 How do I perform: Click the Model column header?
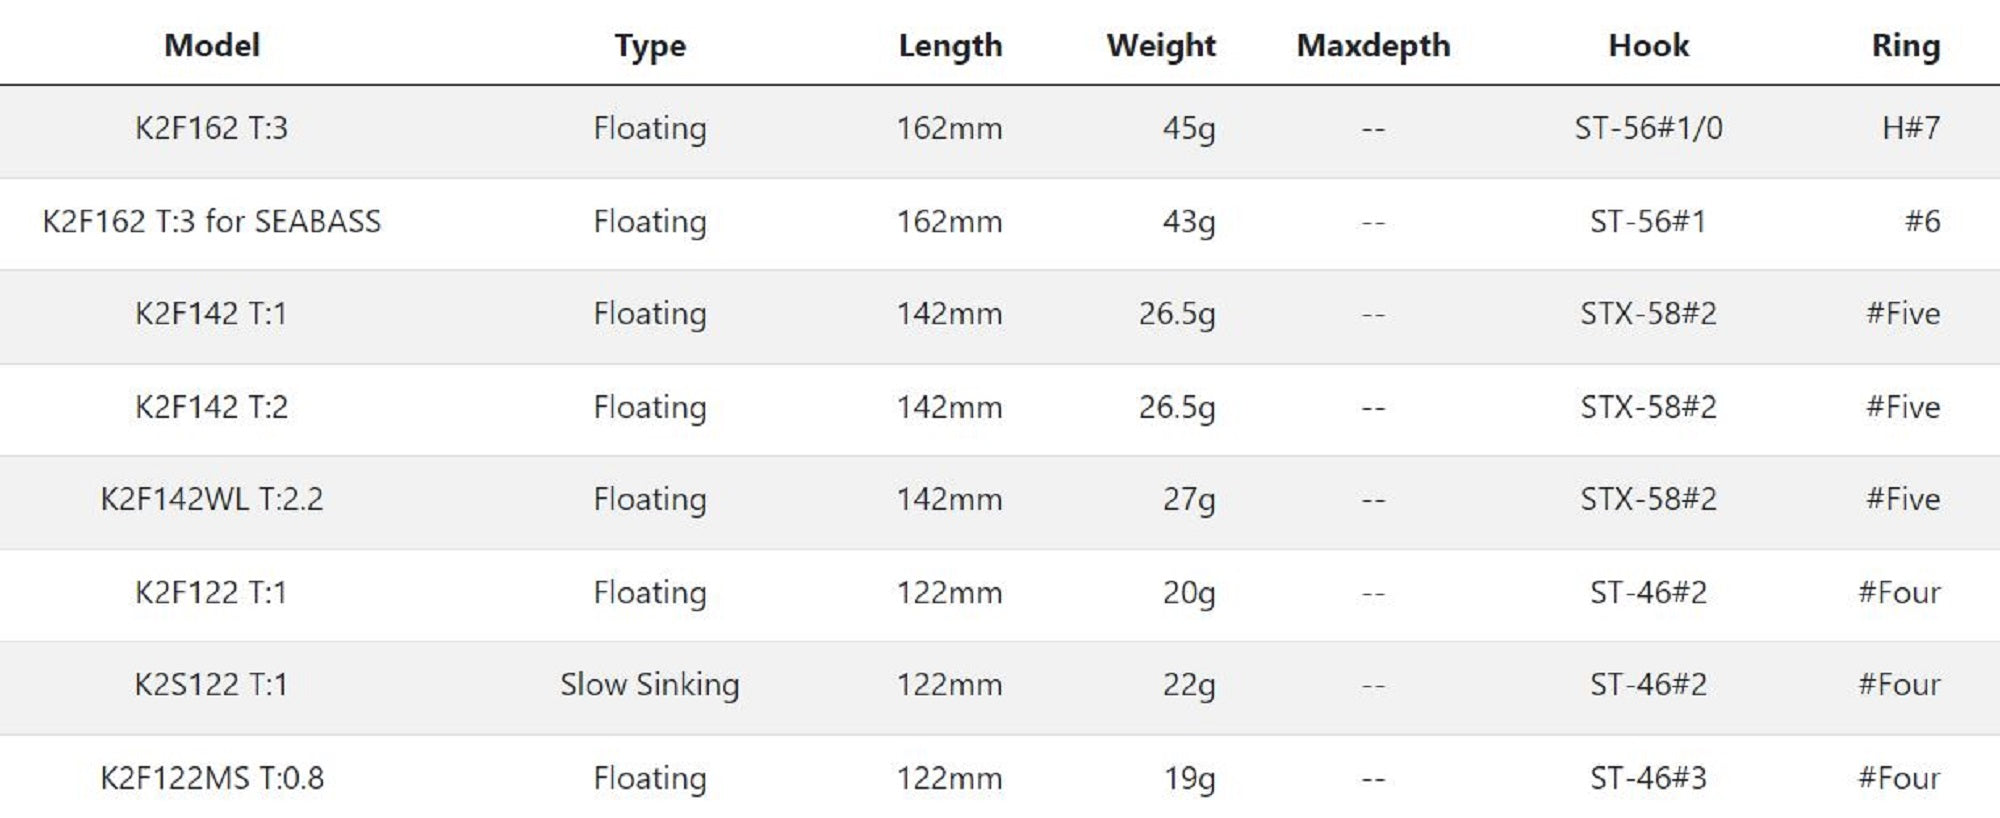[212, 45]
